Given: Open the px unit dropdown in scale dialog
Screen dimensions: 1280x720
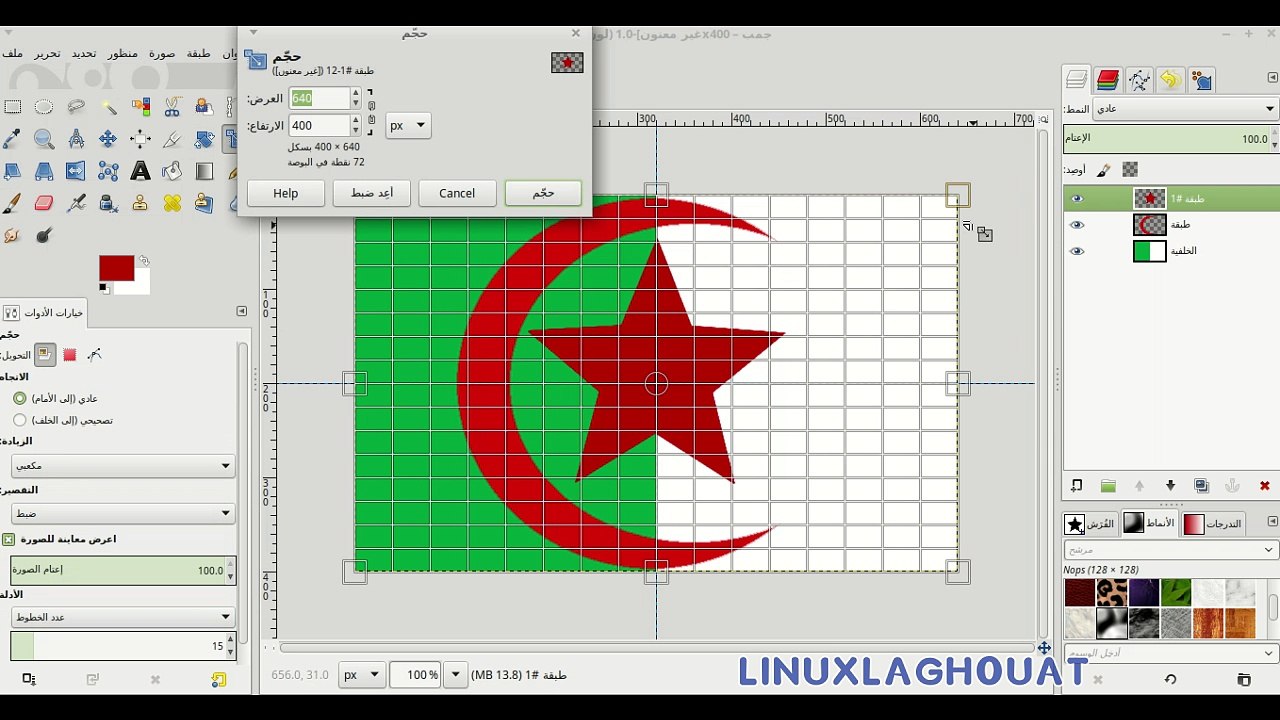Looking at the screenshot, I should (x=408, y=126).
